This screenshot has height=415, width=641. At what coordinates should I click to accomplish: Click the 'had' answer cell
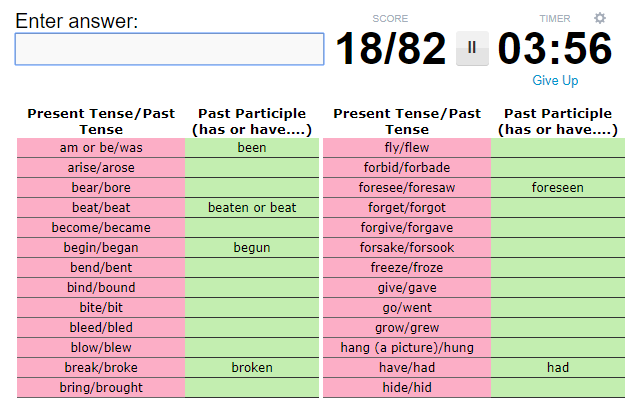[558, 368]
